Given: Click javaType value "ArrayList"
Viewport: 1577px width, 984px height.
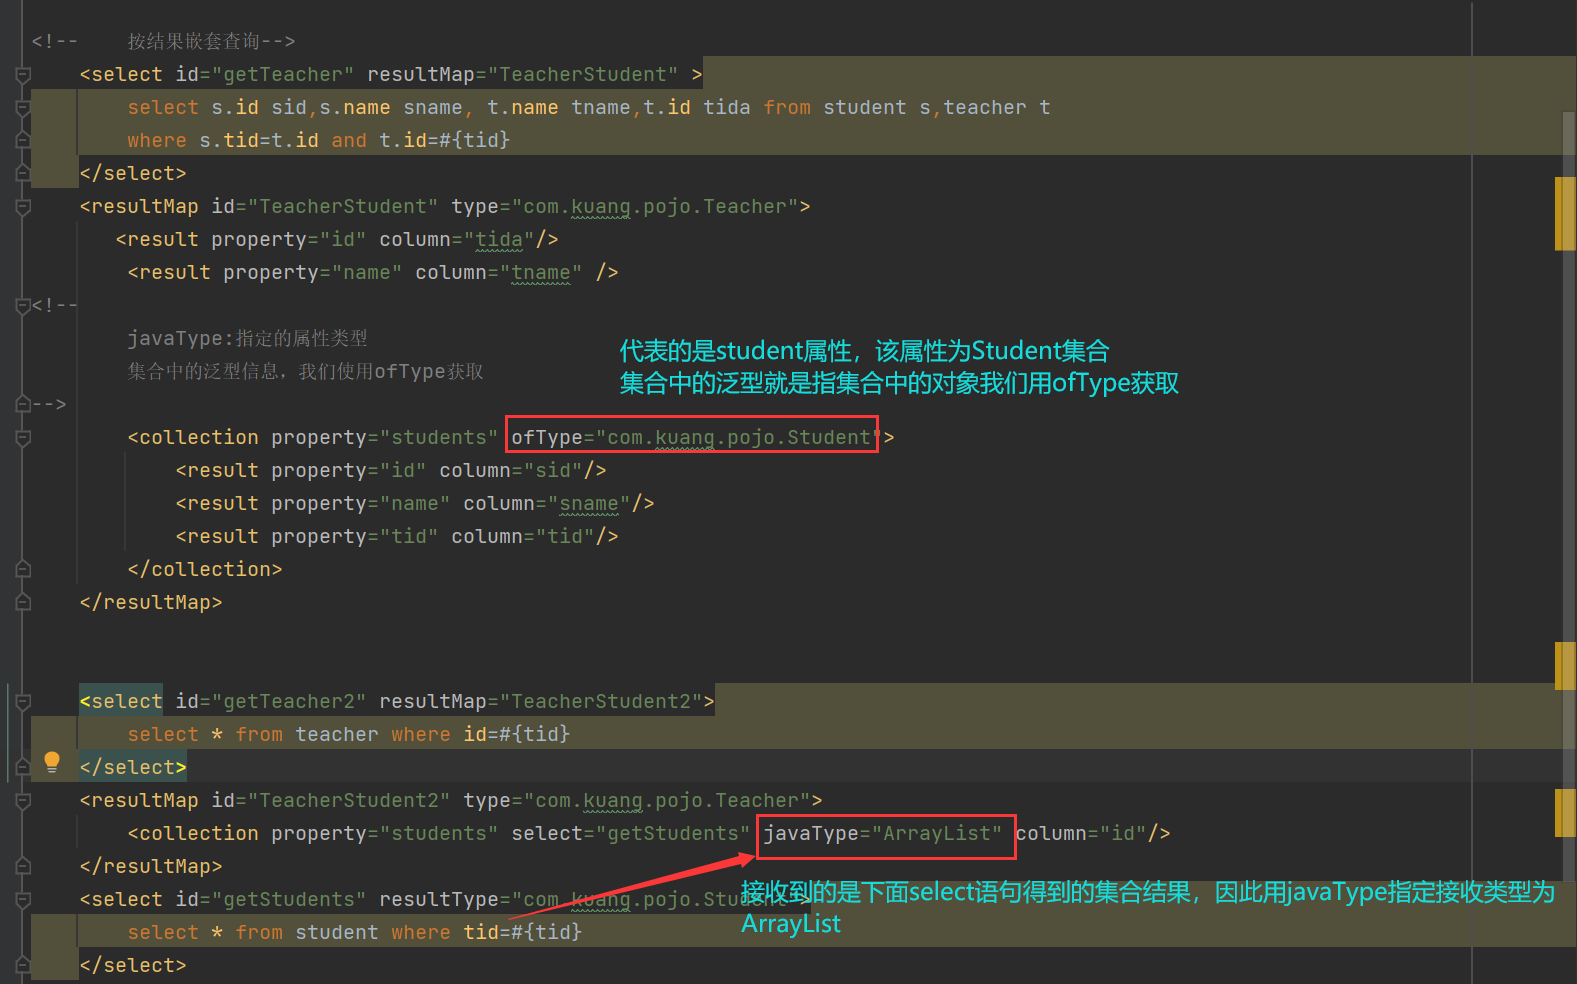Looking at the screenshot, I should (x=937, y=834).
